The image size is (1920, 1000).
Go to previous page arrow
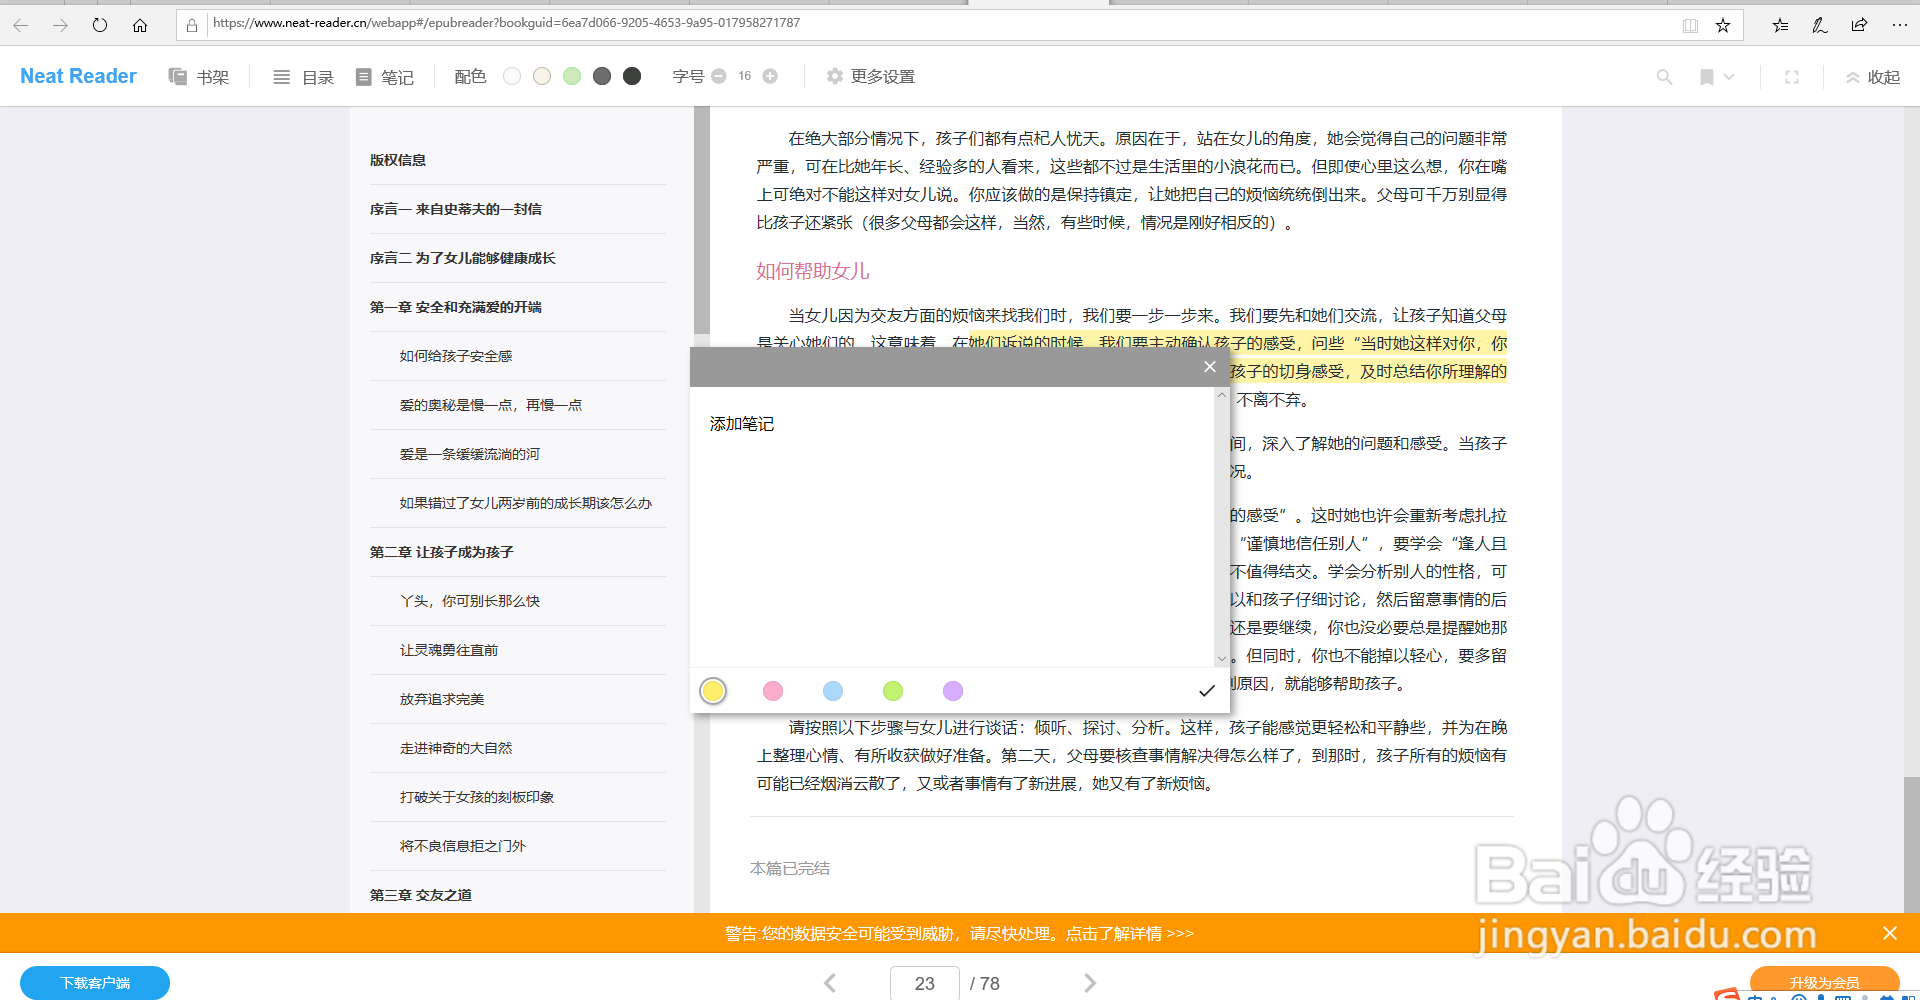click(x=830, y=983)
